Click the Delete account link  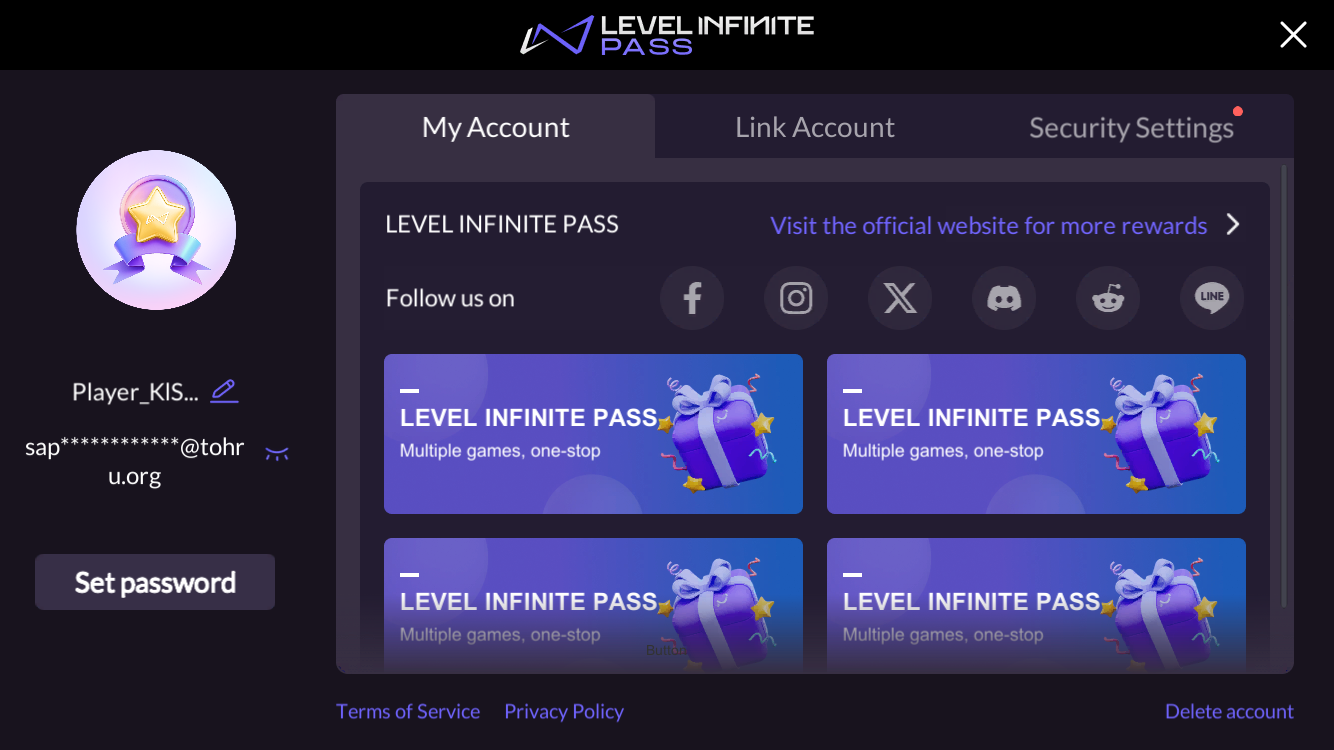1229,711
